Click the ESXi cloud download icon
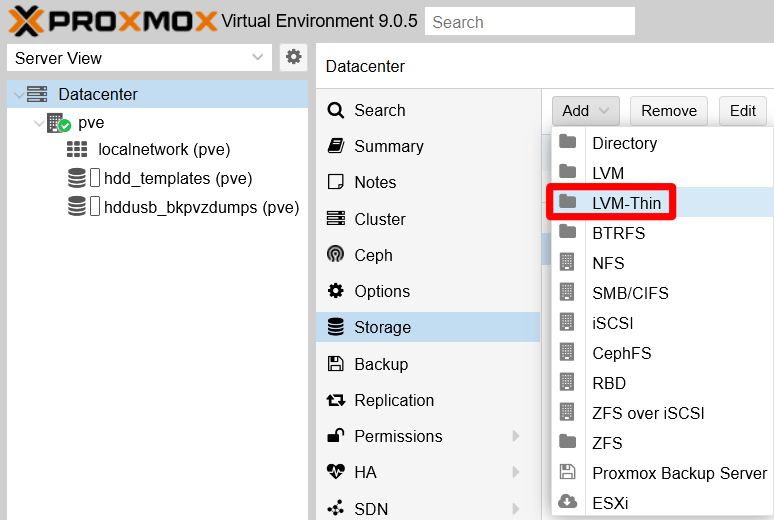The image size is (774, 520). [x=568, y=502]
